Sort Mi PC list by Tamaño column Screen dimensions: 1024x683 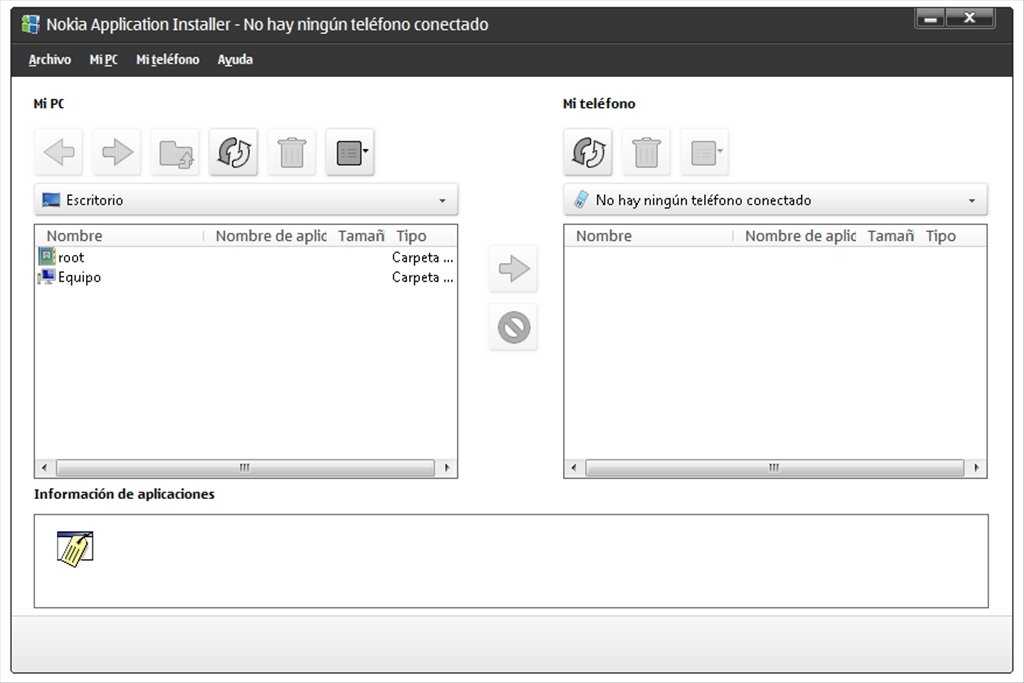pyautogui.click(x=360, y=236)
